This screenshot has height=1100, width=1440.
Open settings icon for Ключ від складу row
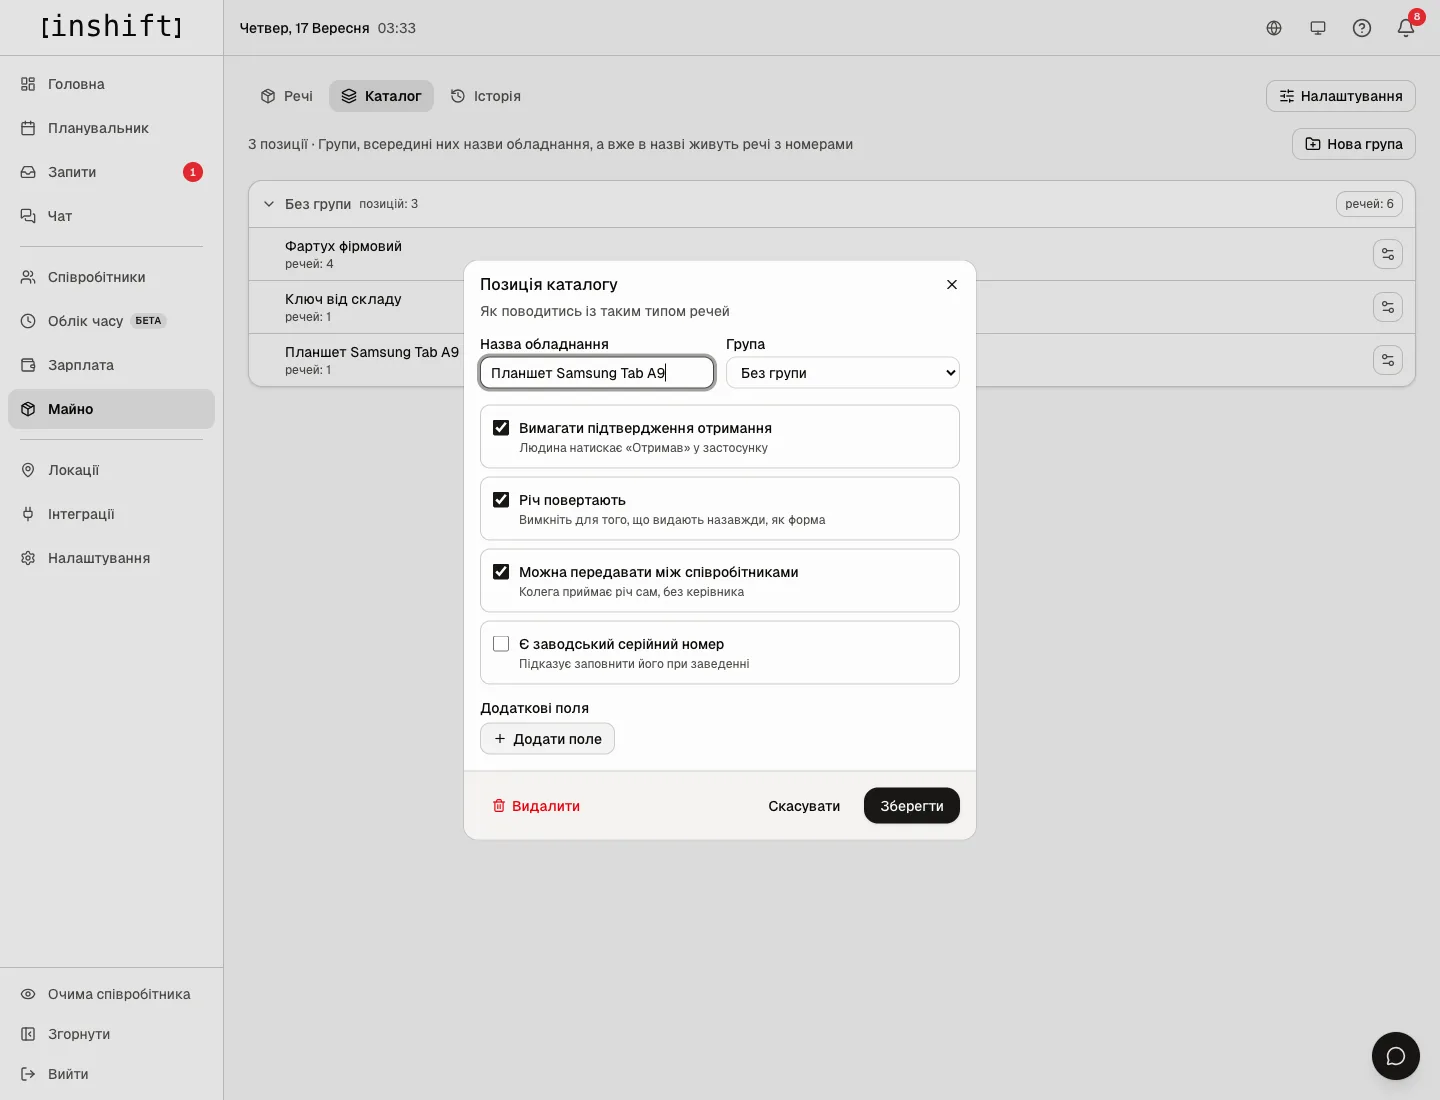[x=1388, y=307]
